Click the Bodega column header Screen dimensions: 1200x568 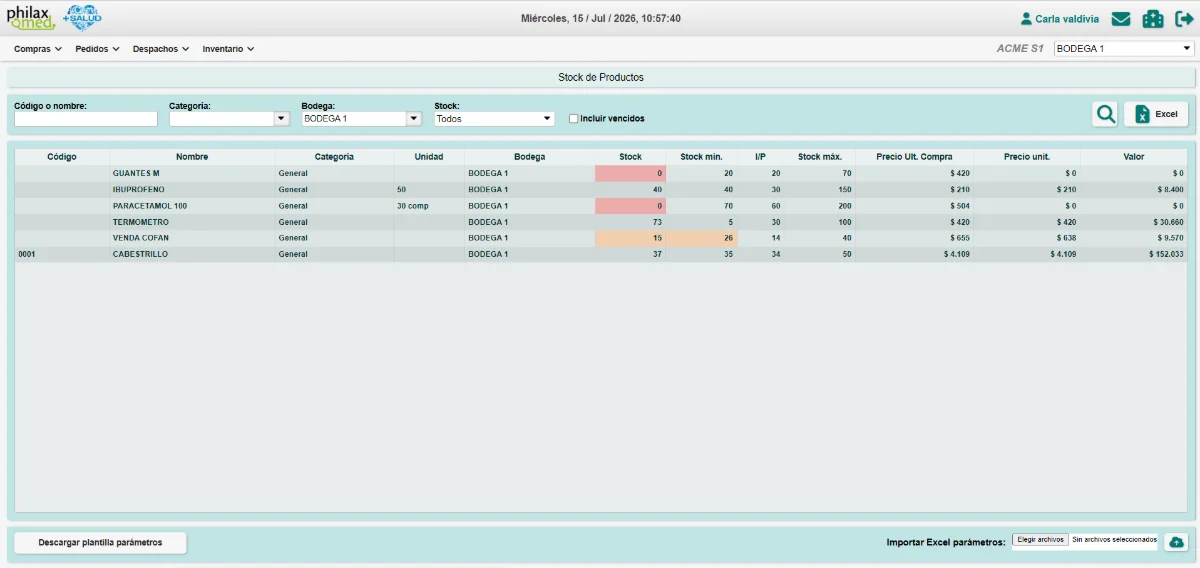tap(530, 157)
